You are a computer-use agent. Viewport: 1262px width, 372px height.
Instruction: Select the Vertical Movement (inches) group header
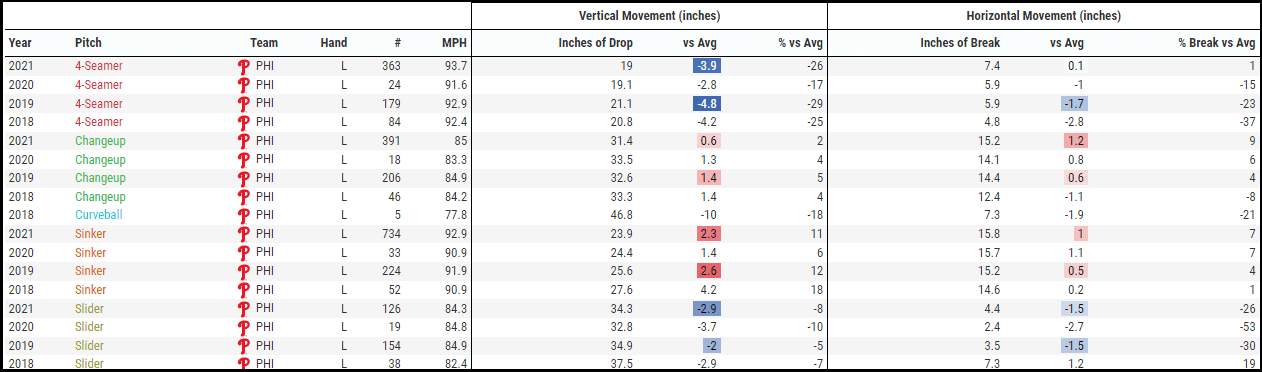point(649,16)
